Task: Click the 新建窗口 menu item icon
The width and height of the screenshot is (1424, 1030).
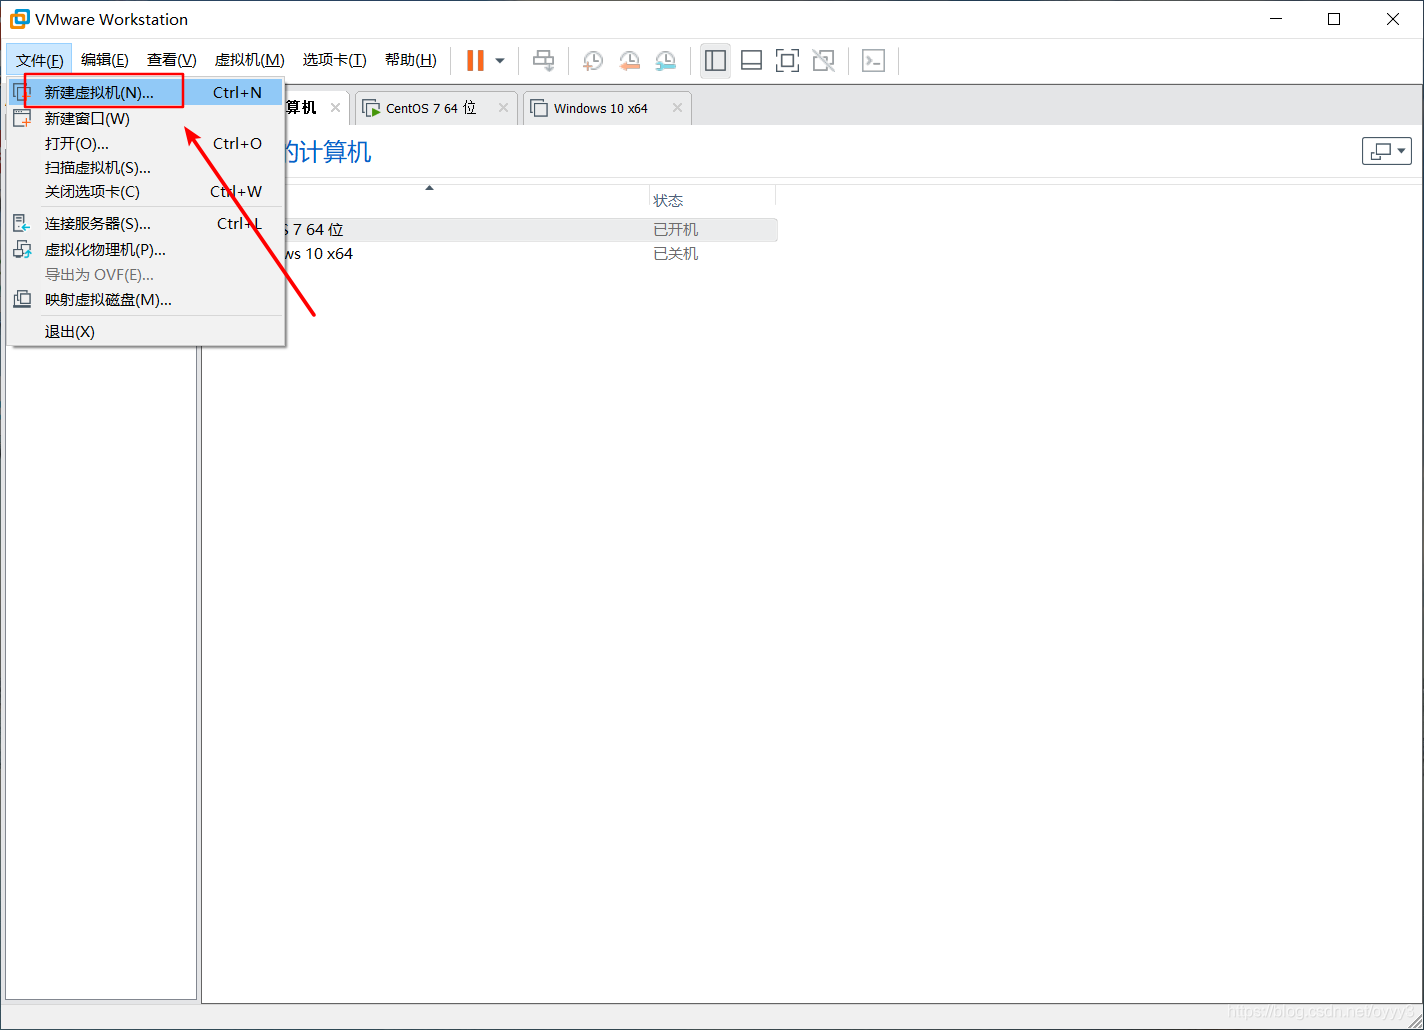Action: pyautogui.click(x=22, y=118)
